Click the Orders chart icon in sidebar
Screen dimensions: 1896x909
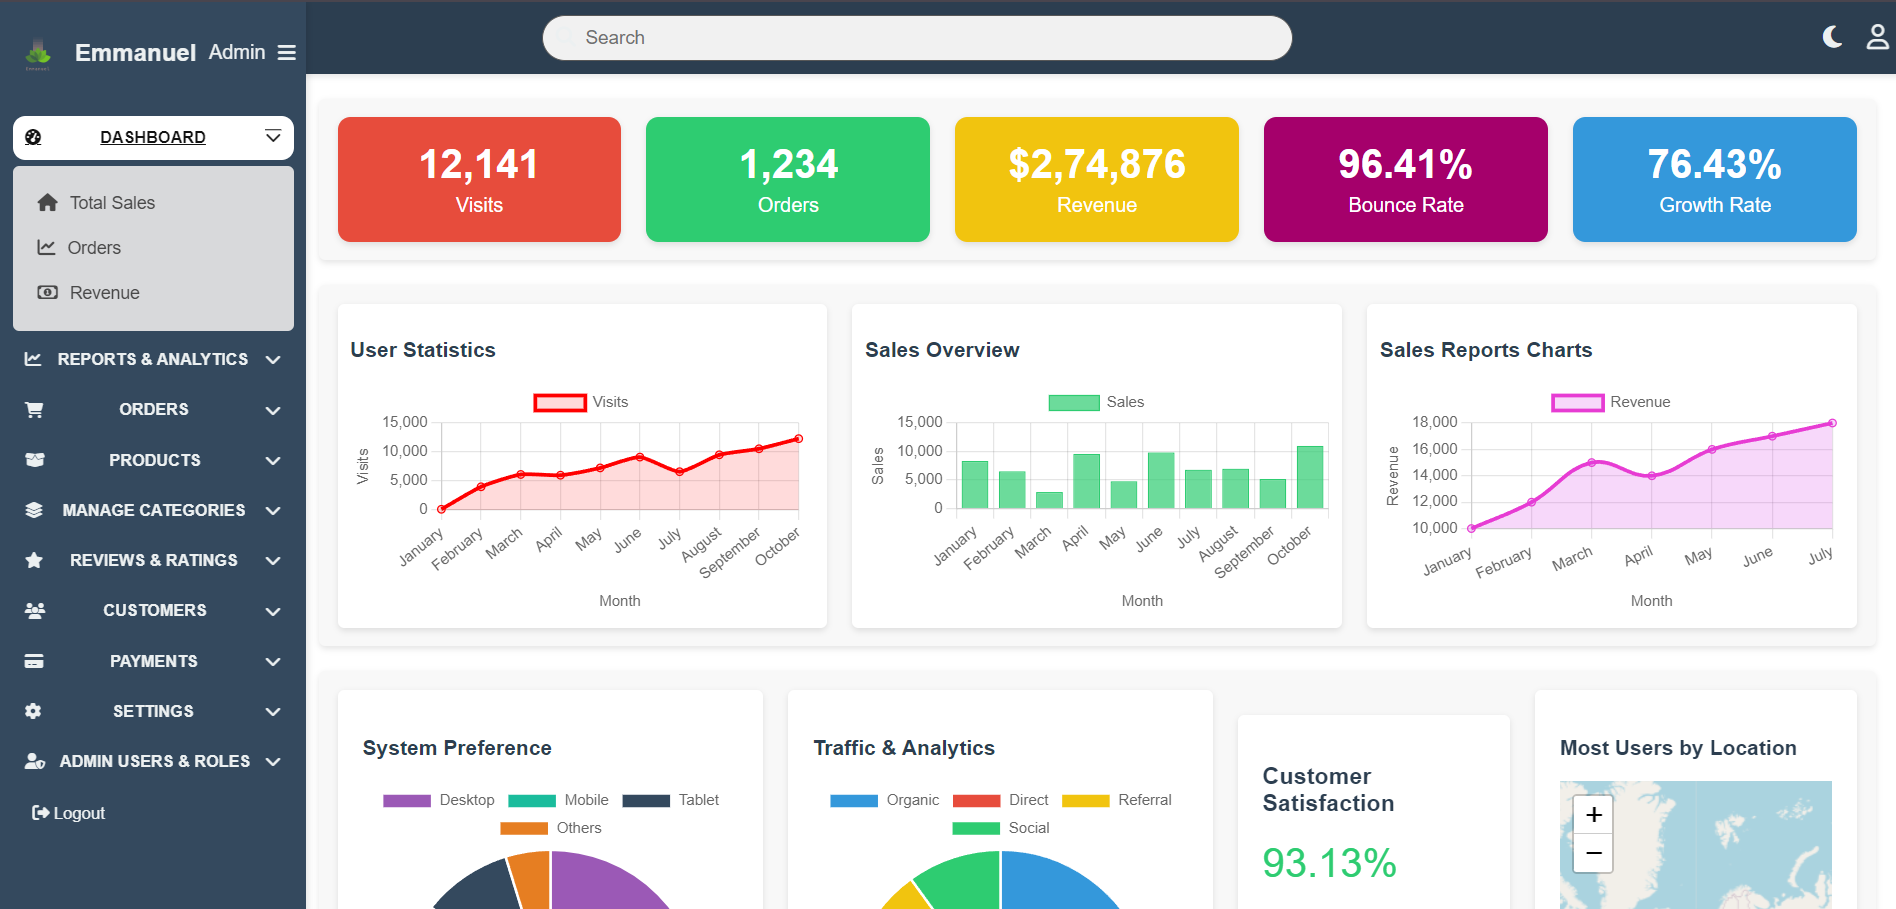pyautogui.click(x=47, y=247)
